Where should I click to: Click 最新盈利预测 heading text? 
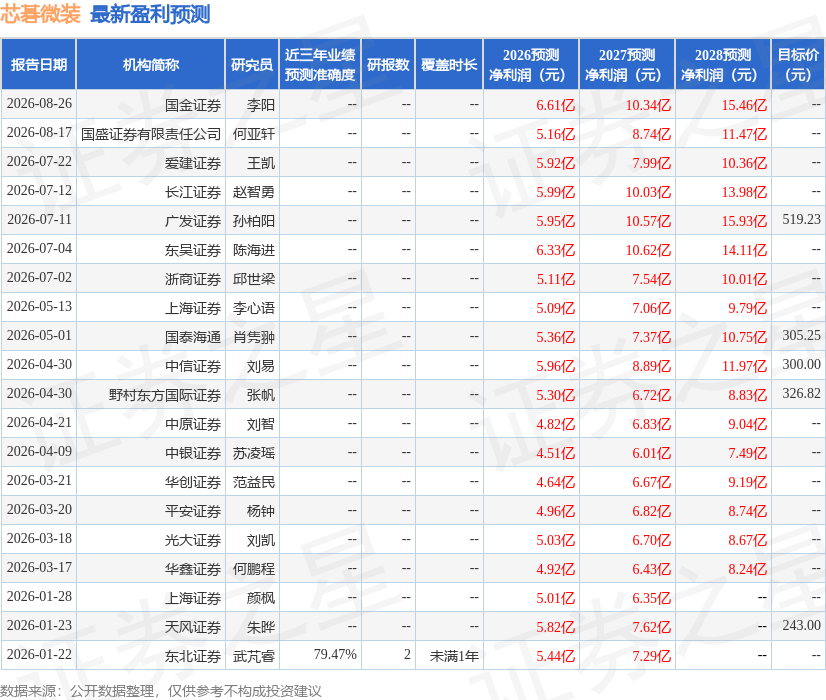click(150, 14)
